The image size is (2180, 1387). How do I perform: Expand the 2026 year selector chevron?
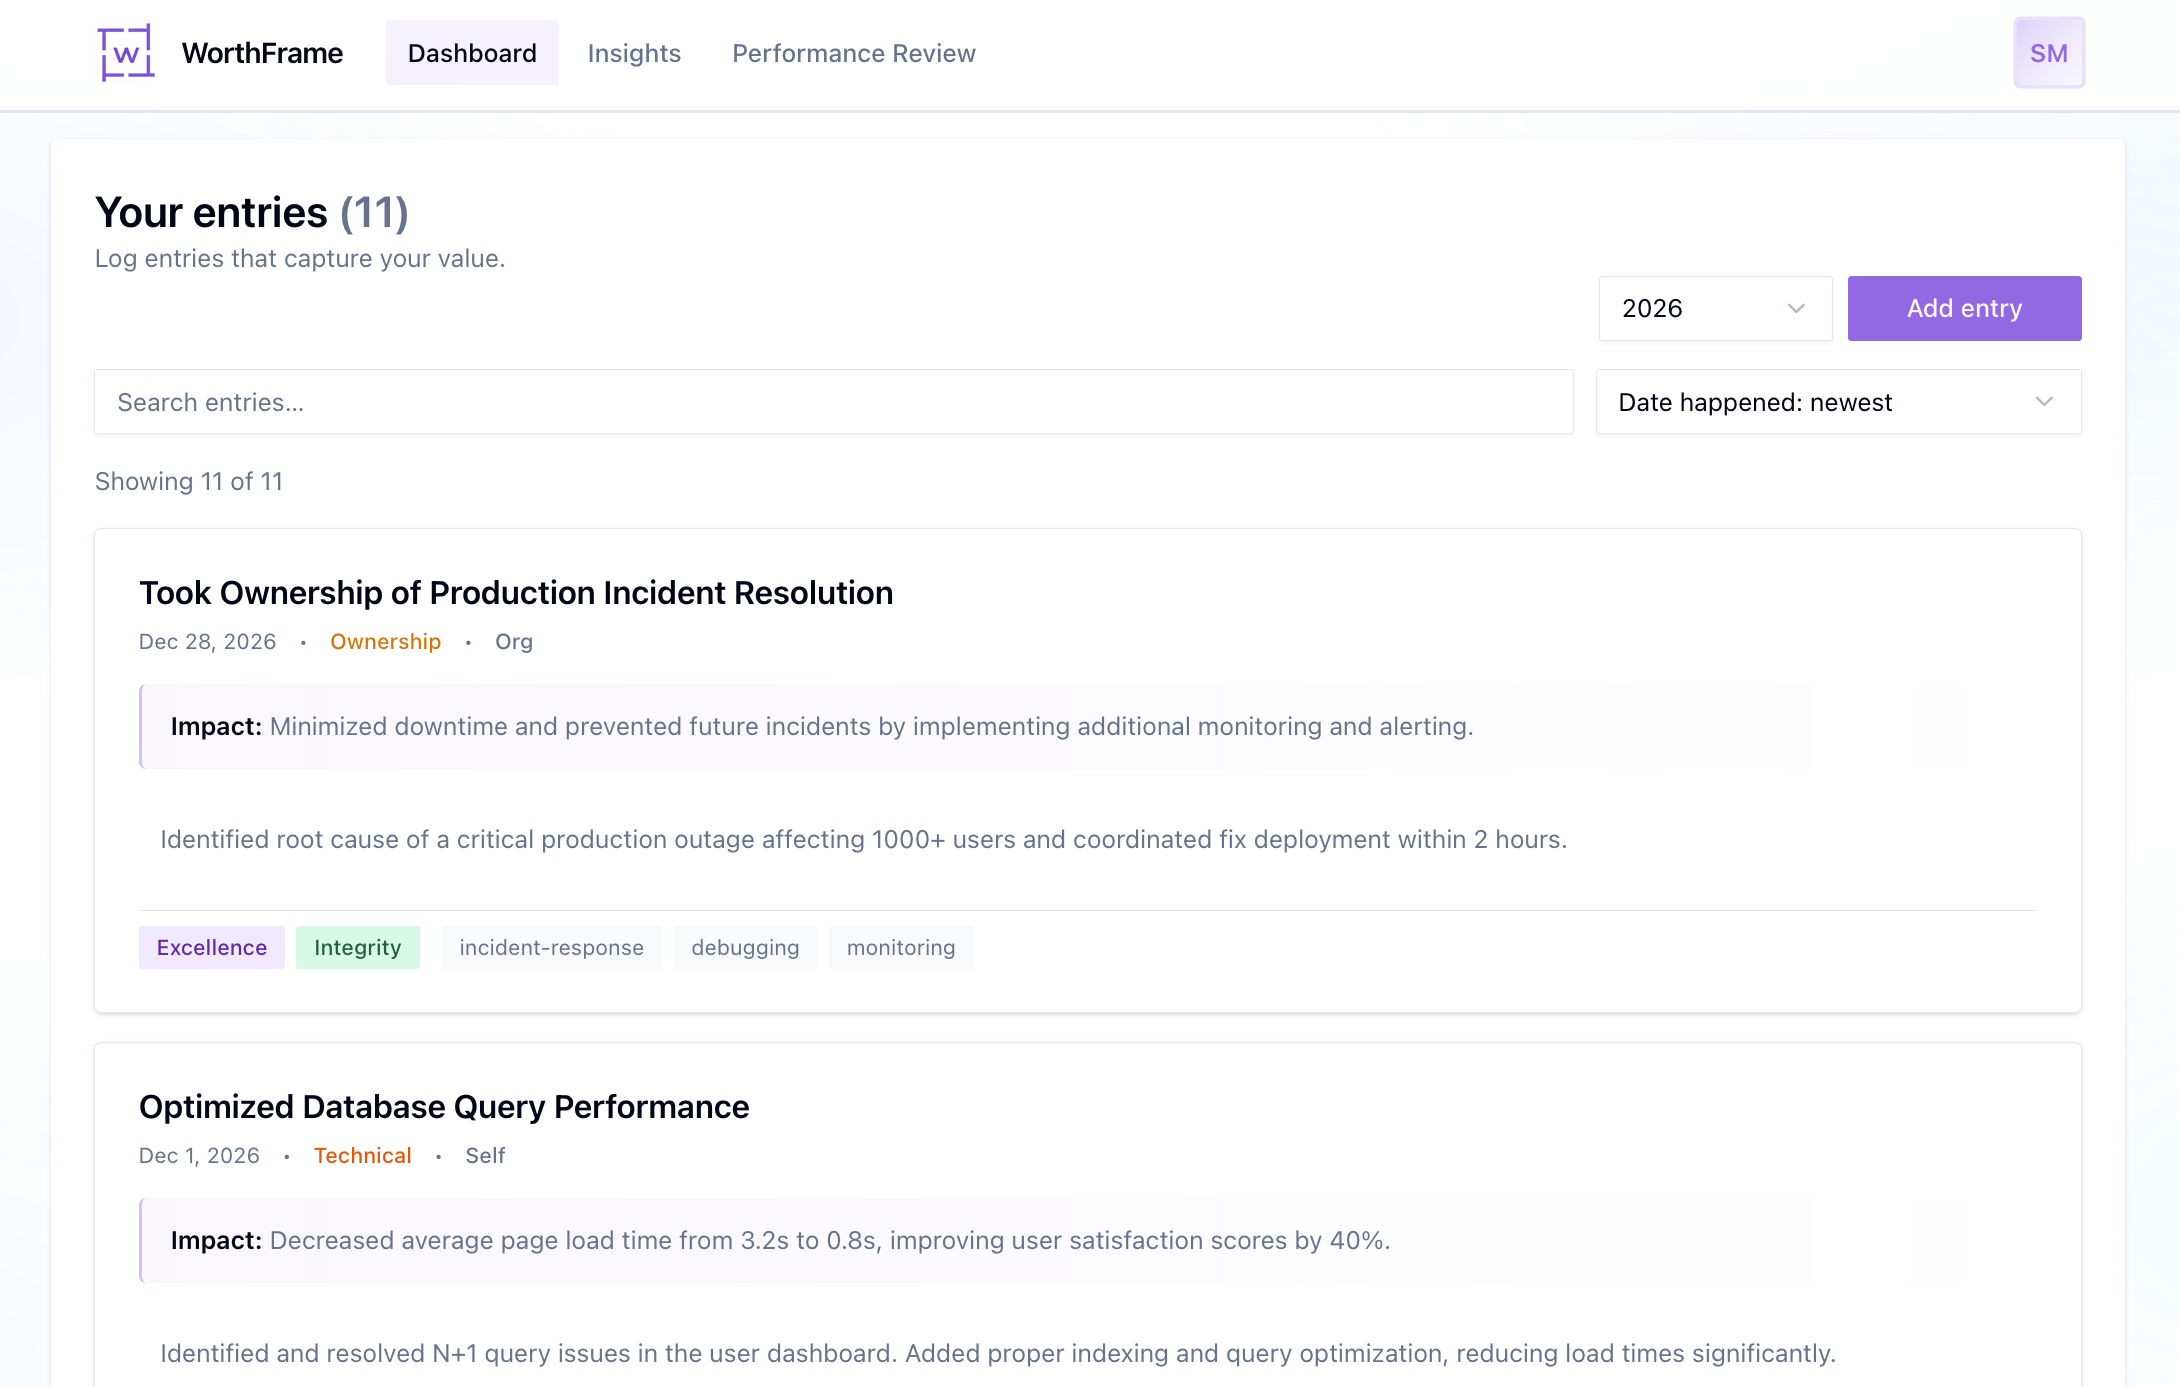1794,308
